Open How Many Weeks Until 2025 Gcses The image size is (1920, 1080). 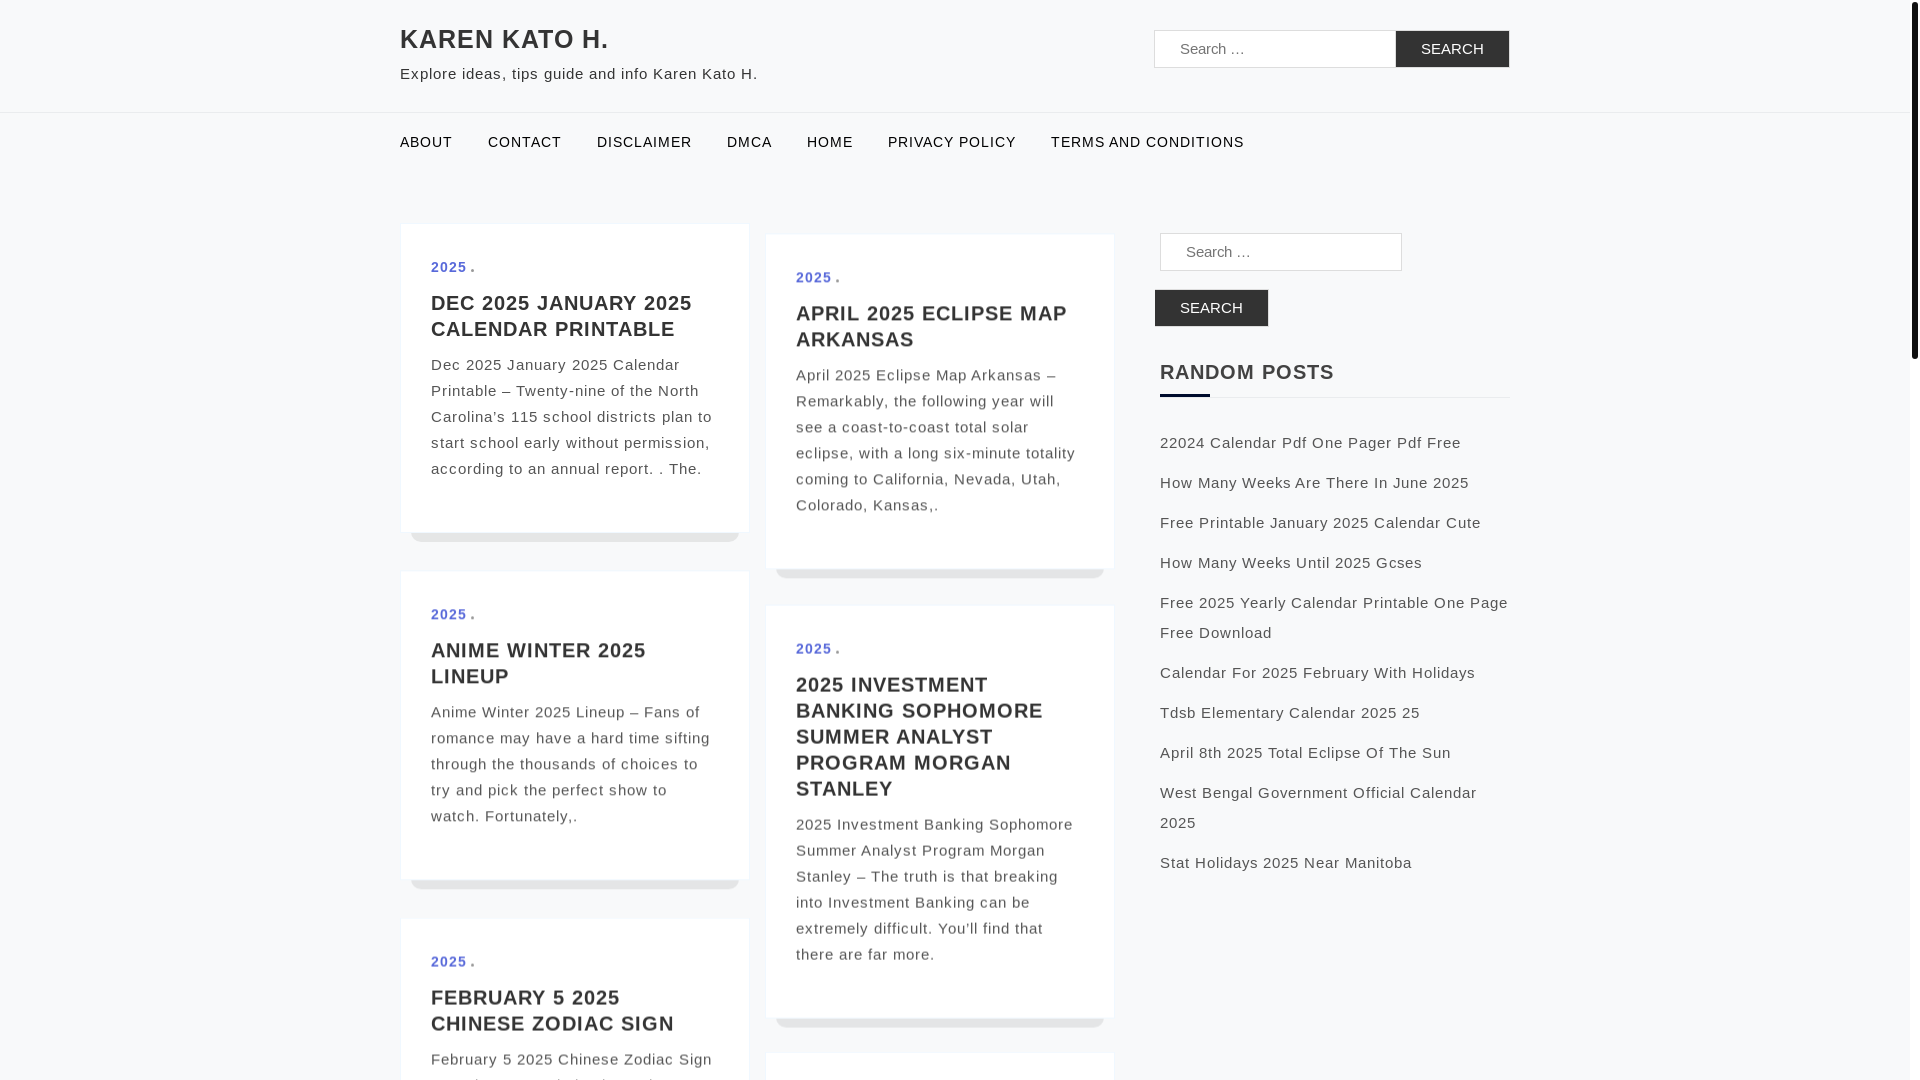click(x=1291, y=562)
